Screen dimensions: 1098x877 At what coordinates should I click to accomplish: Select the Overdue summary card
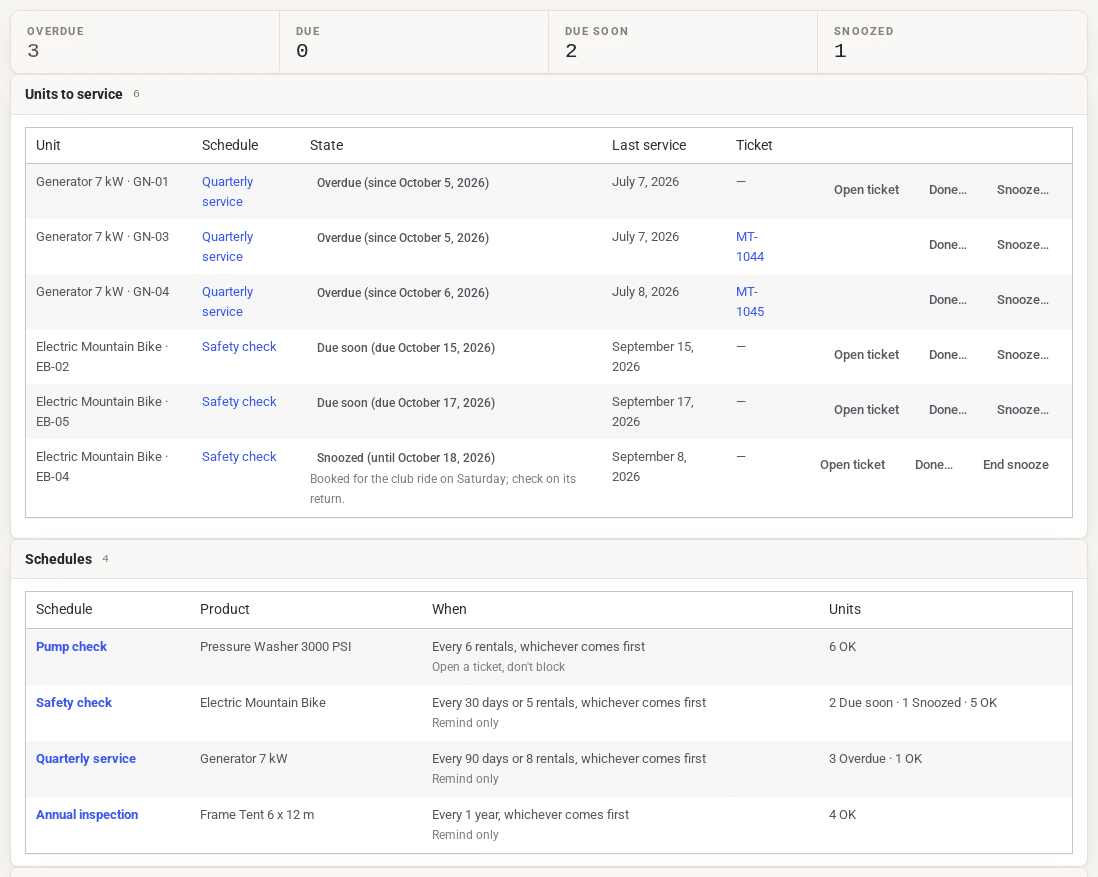click(145, 42)
